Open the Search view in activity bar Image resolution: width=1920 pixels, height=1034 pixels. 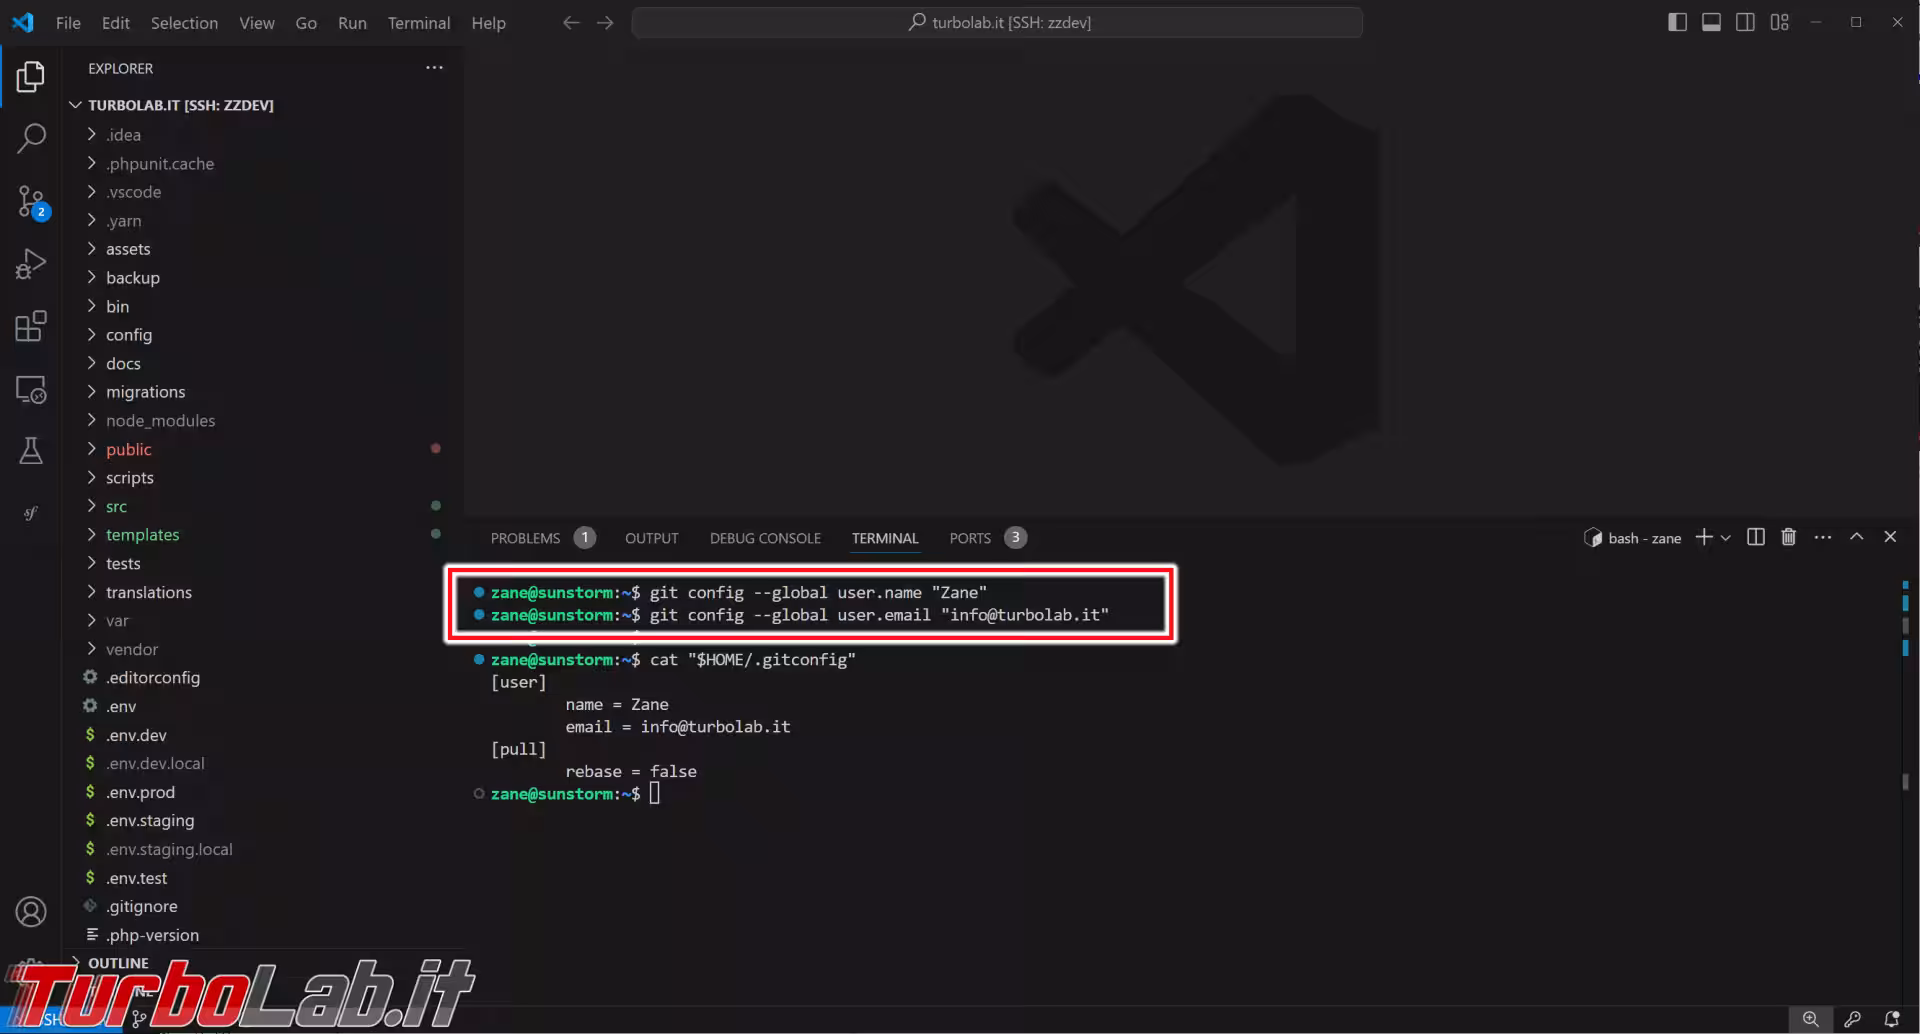click(x=31, y=139)
